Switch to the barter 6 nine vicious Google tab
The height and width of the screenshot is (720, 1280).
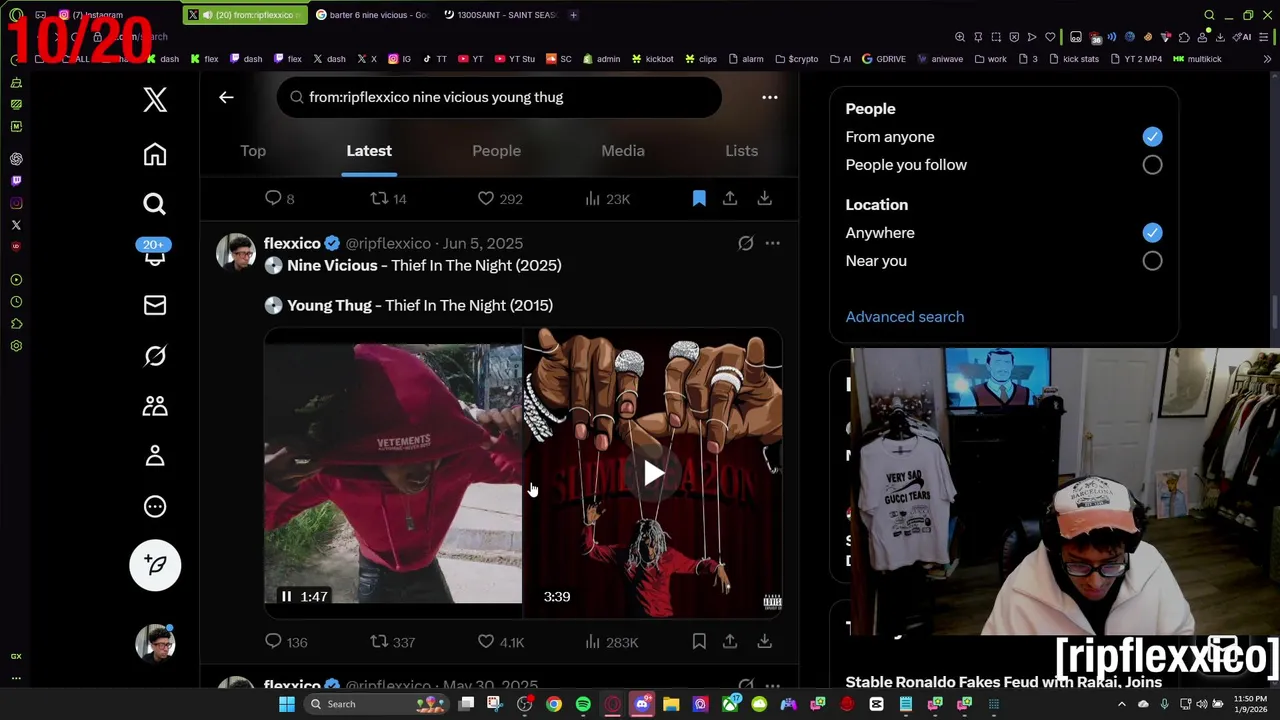coord(372,15)
